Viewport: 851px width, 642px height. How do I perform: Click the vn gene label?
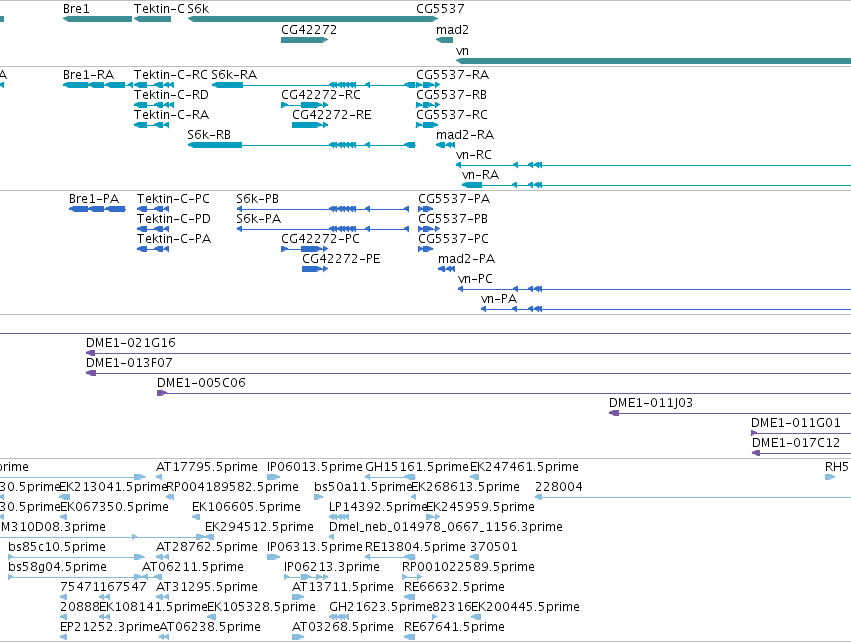(x=462, y=51)
